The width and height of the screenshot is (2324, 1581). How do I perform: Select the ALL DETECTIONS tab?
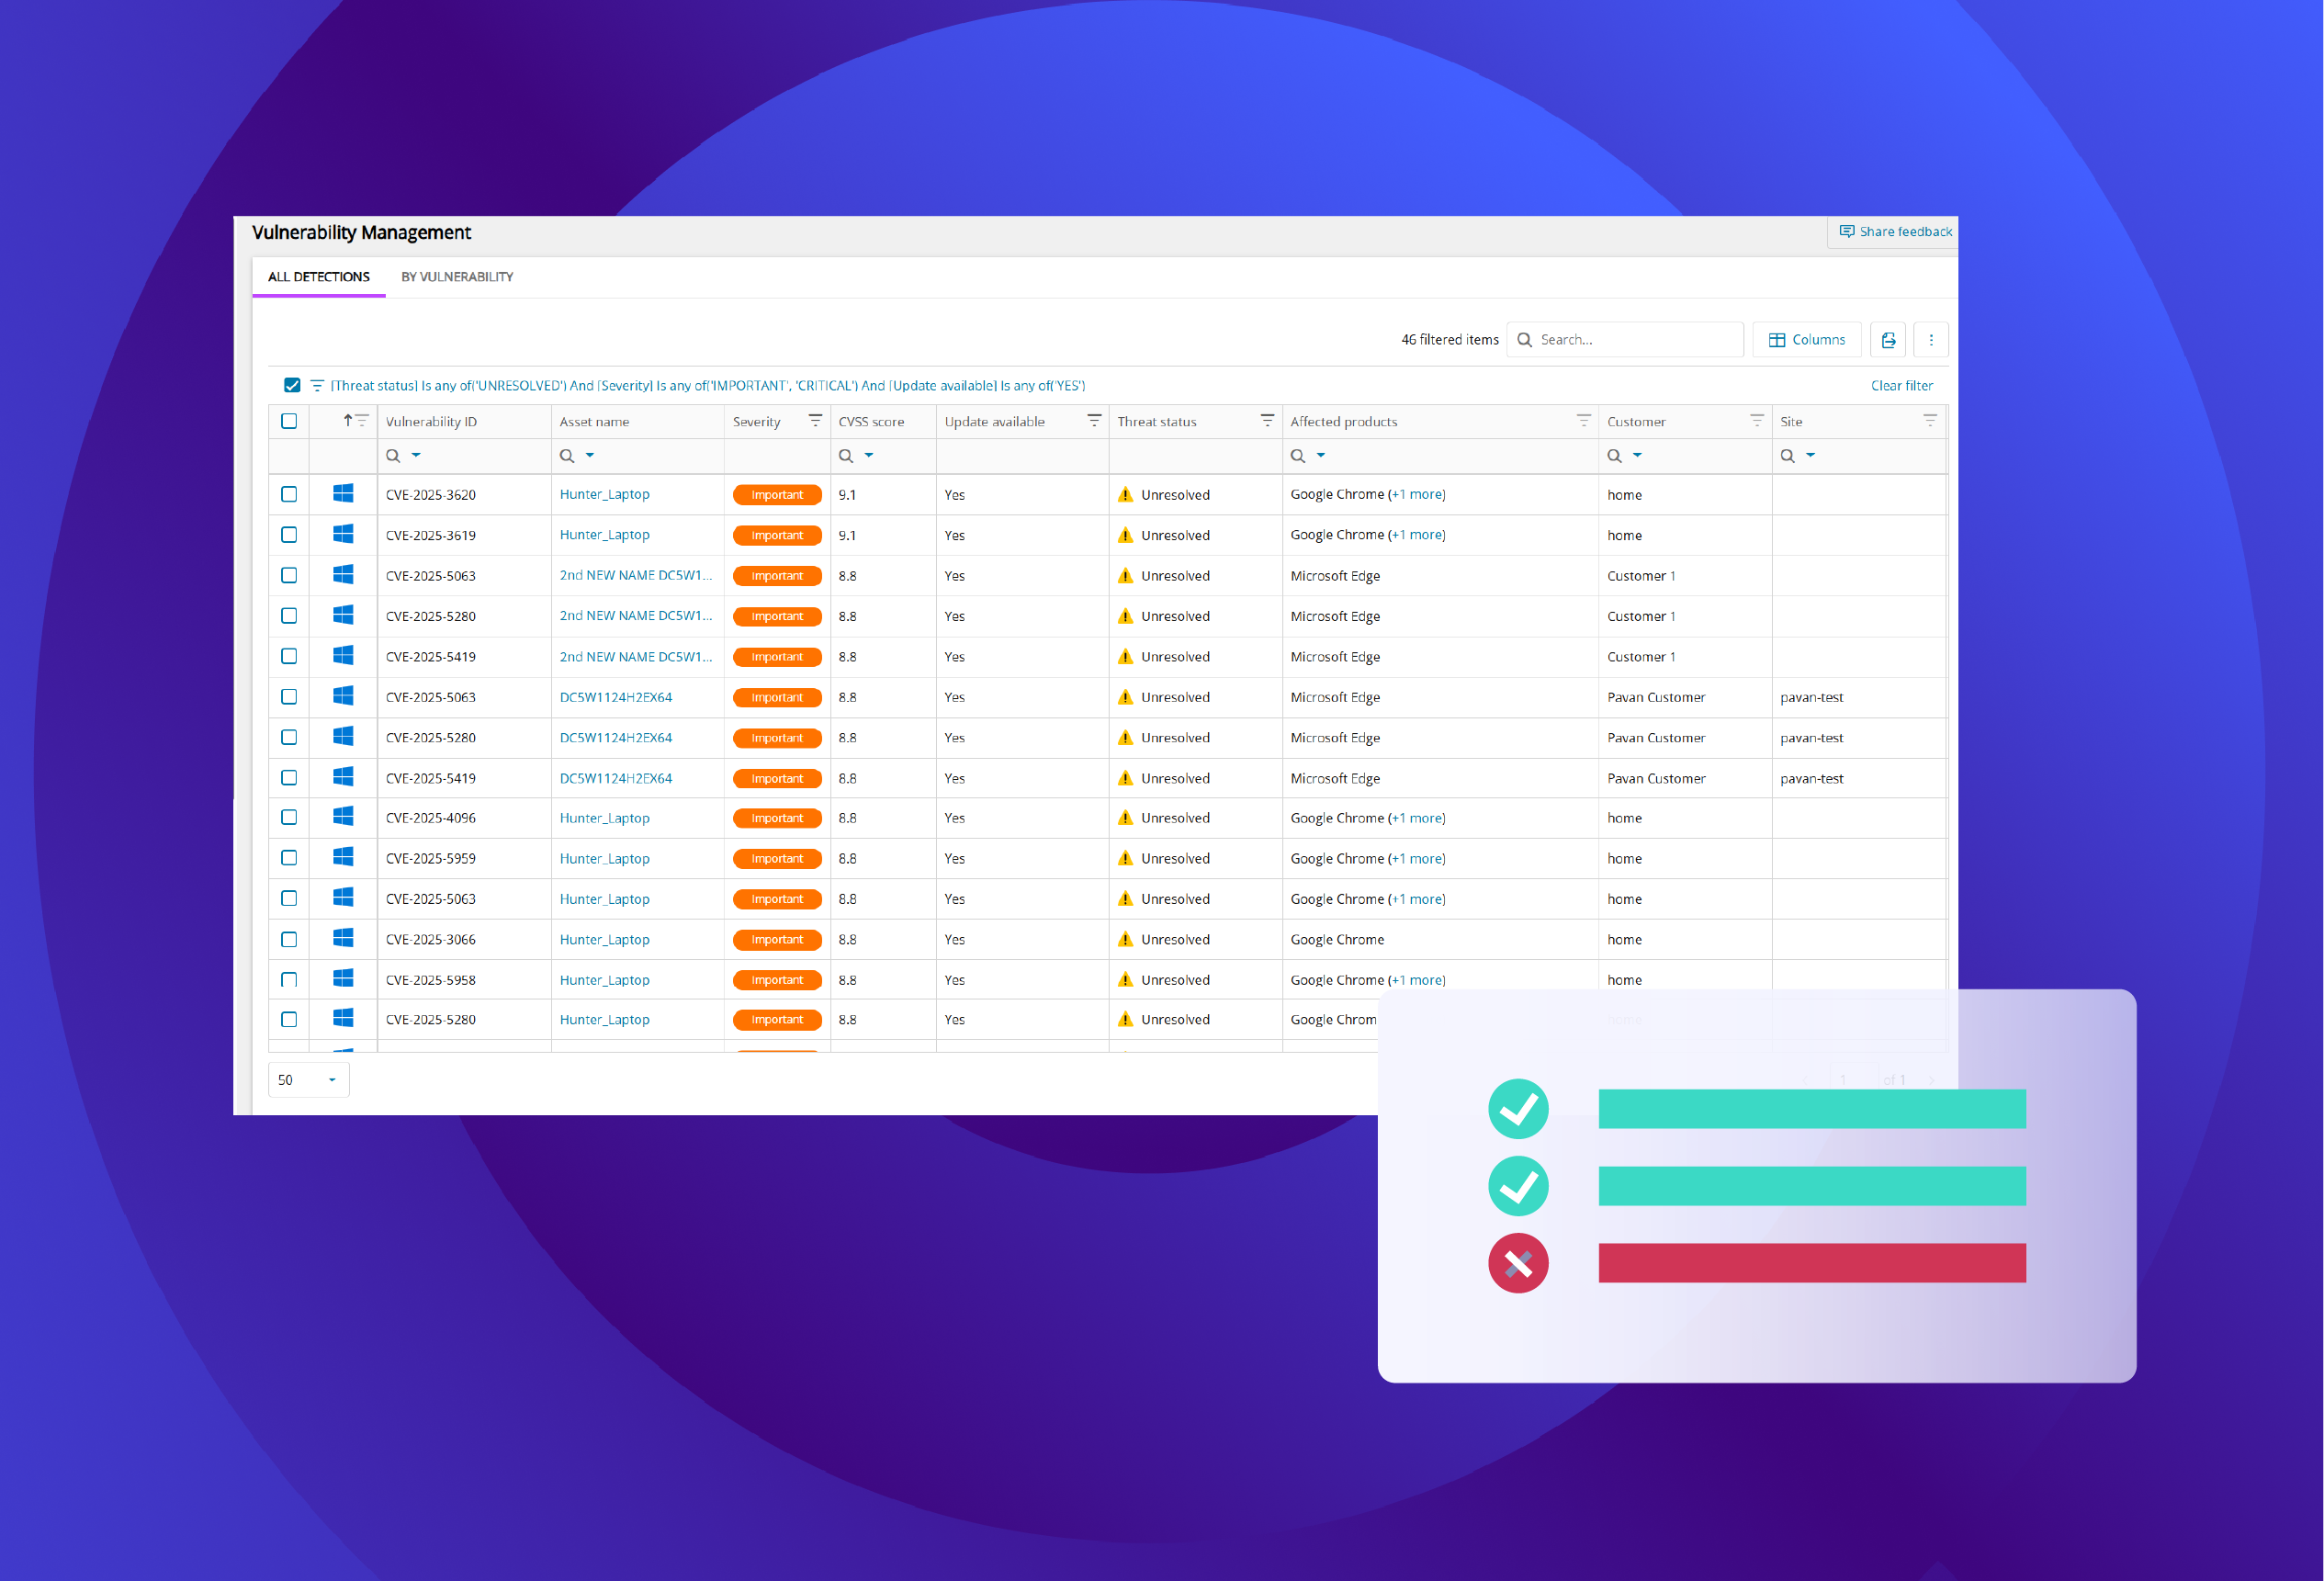[x=318, y=277]
